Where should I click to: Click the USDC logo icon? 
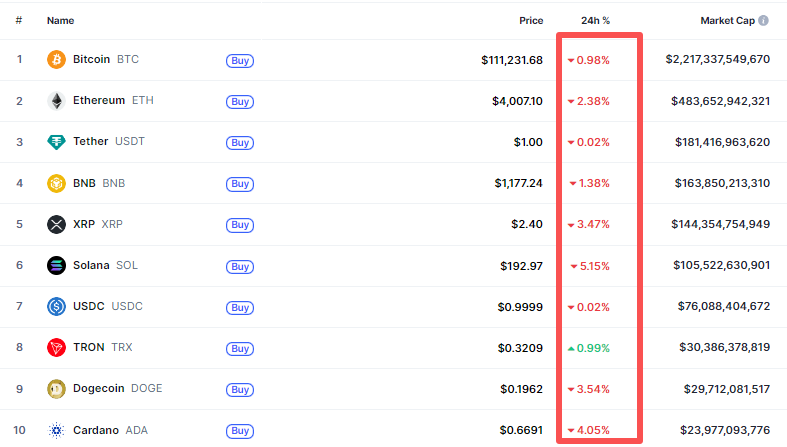56,306
